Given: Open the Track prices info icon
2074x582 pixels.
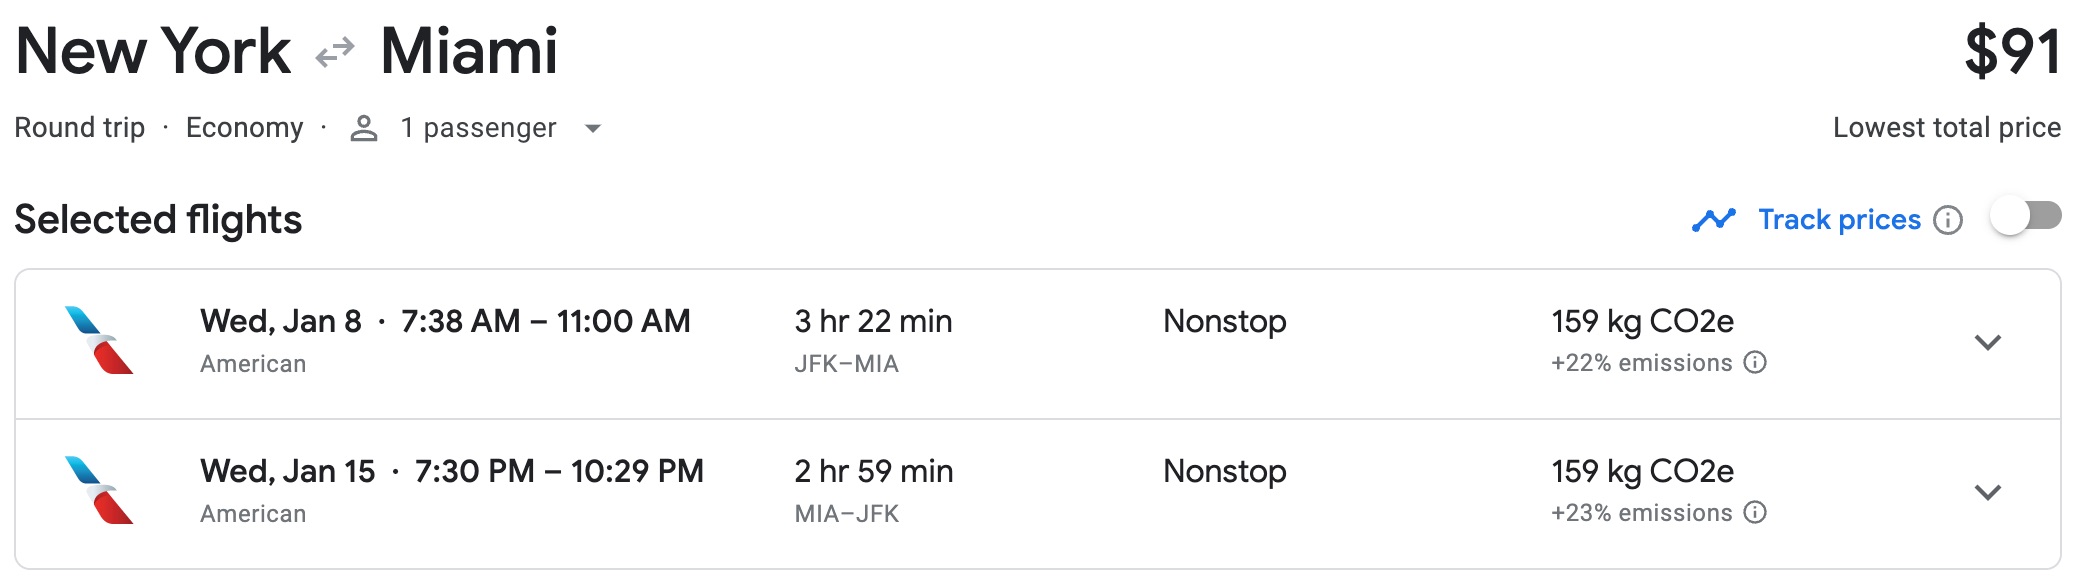Looking at the screenshot, I should click(1948, 219).
